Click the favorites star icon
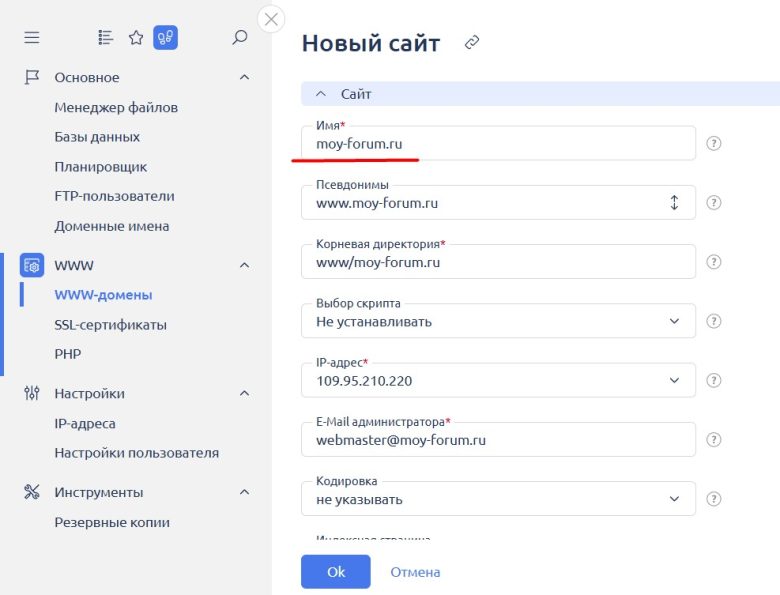Screen dimensions: 780x595 [136, 38]
